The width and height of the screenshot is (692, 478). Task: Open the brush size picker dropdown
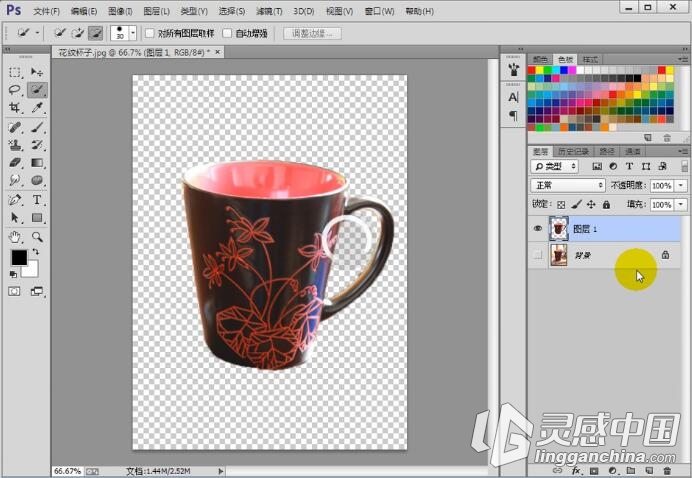click(x=133, y=33)
